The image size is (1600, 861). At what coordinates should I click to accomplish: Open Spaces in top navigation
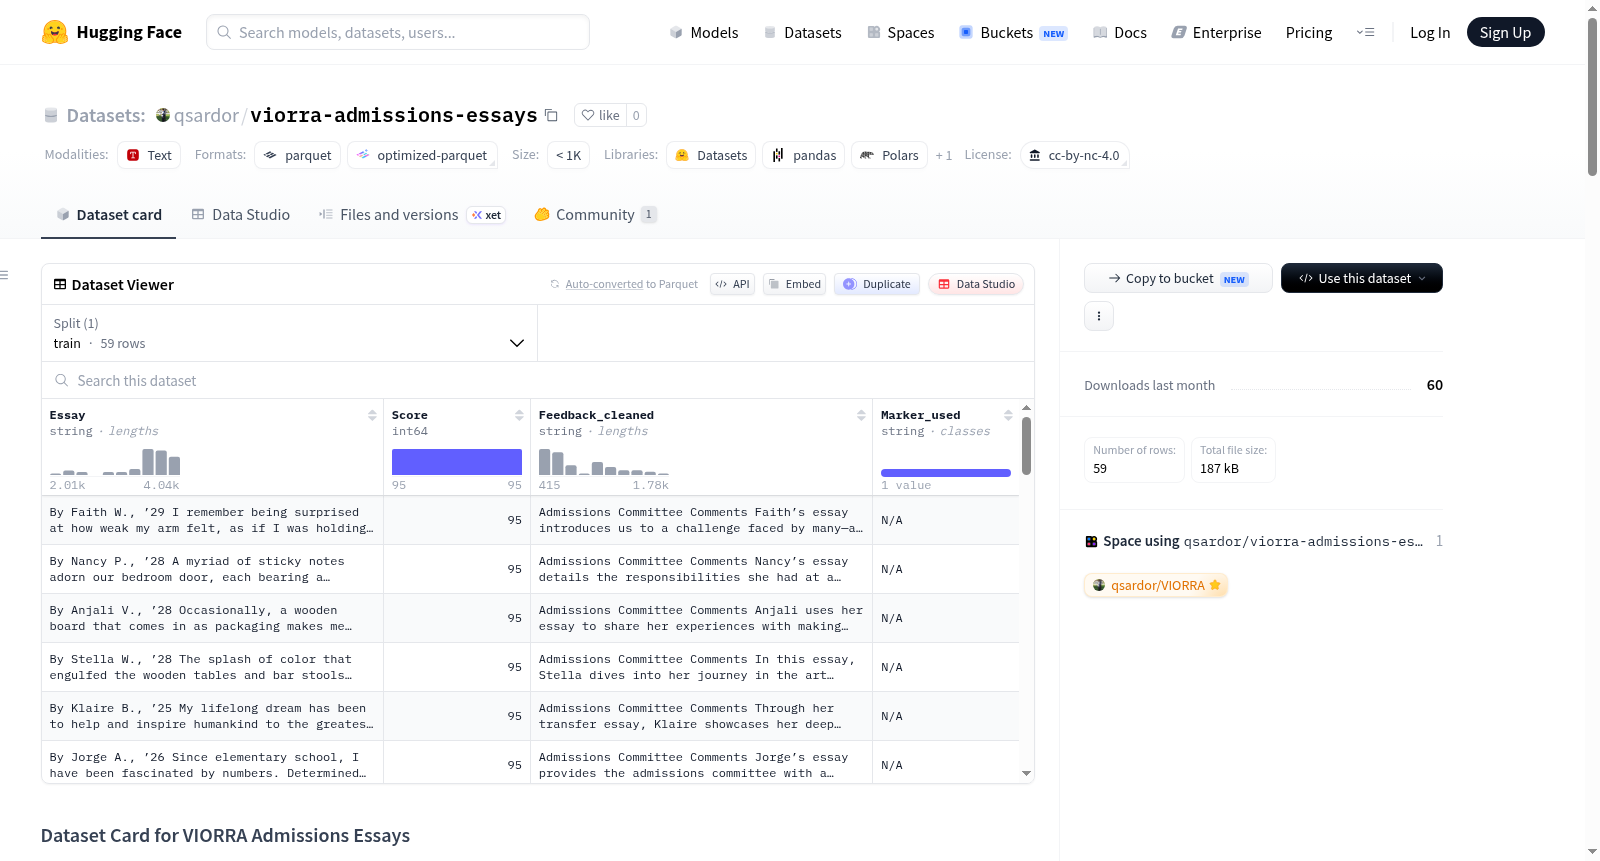click(x=901, y=32)
